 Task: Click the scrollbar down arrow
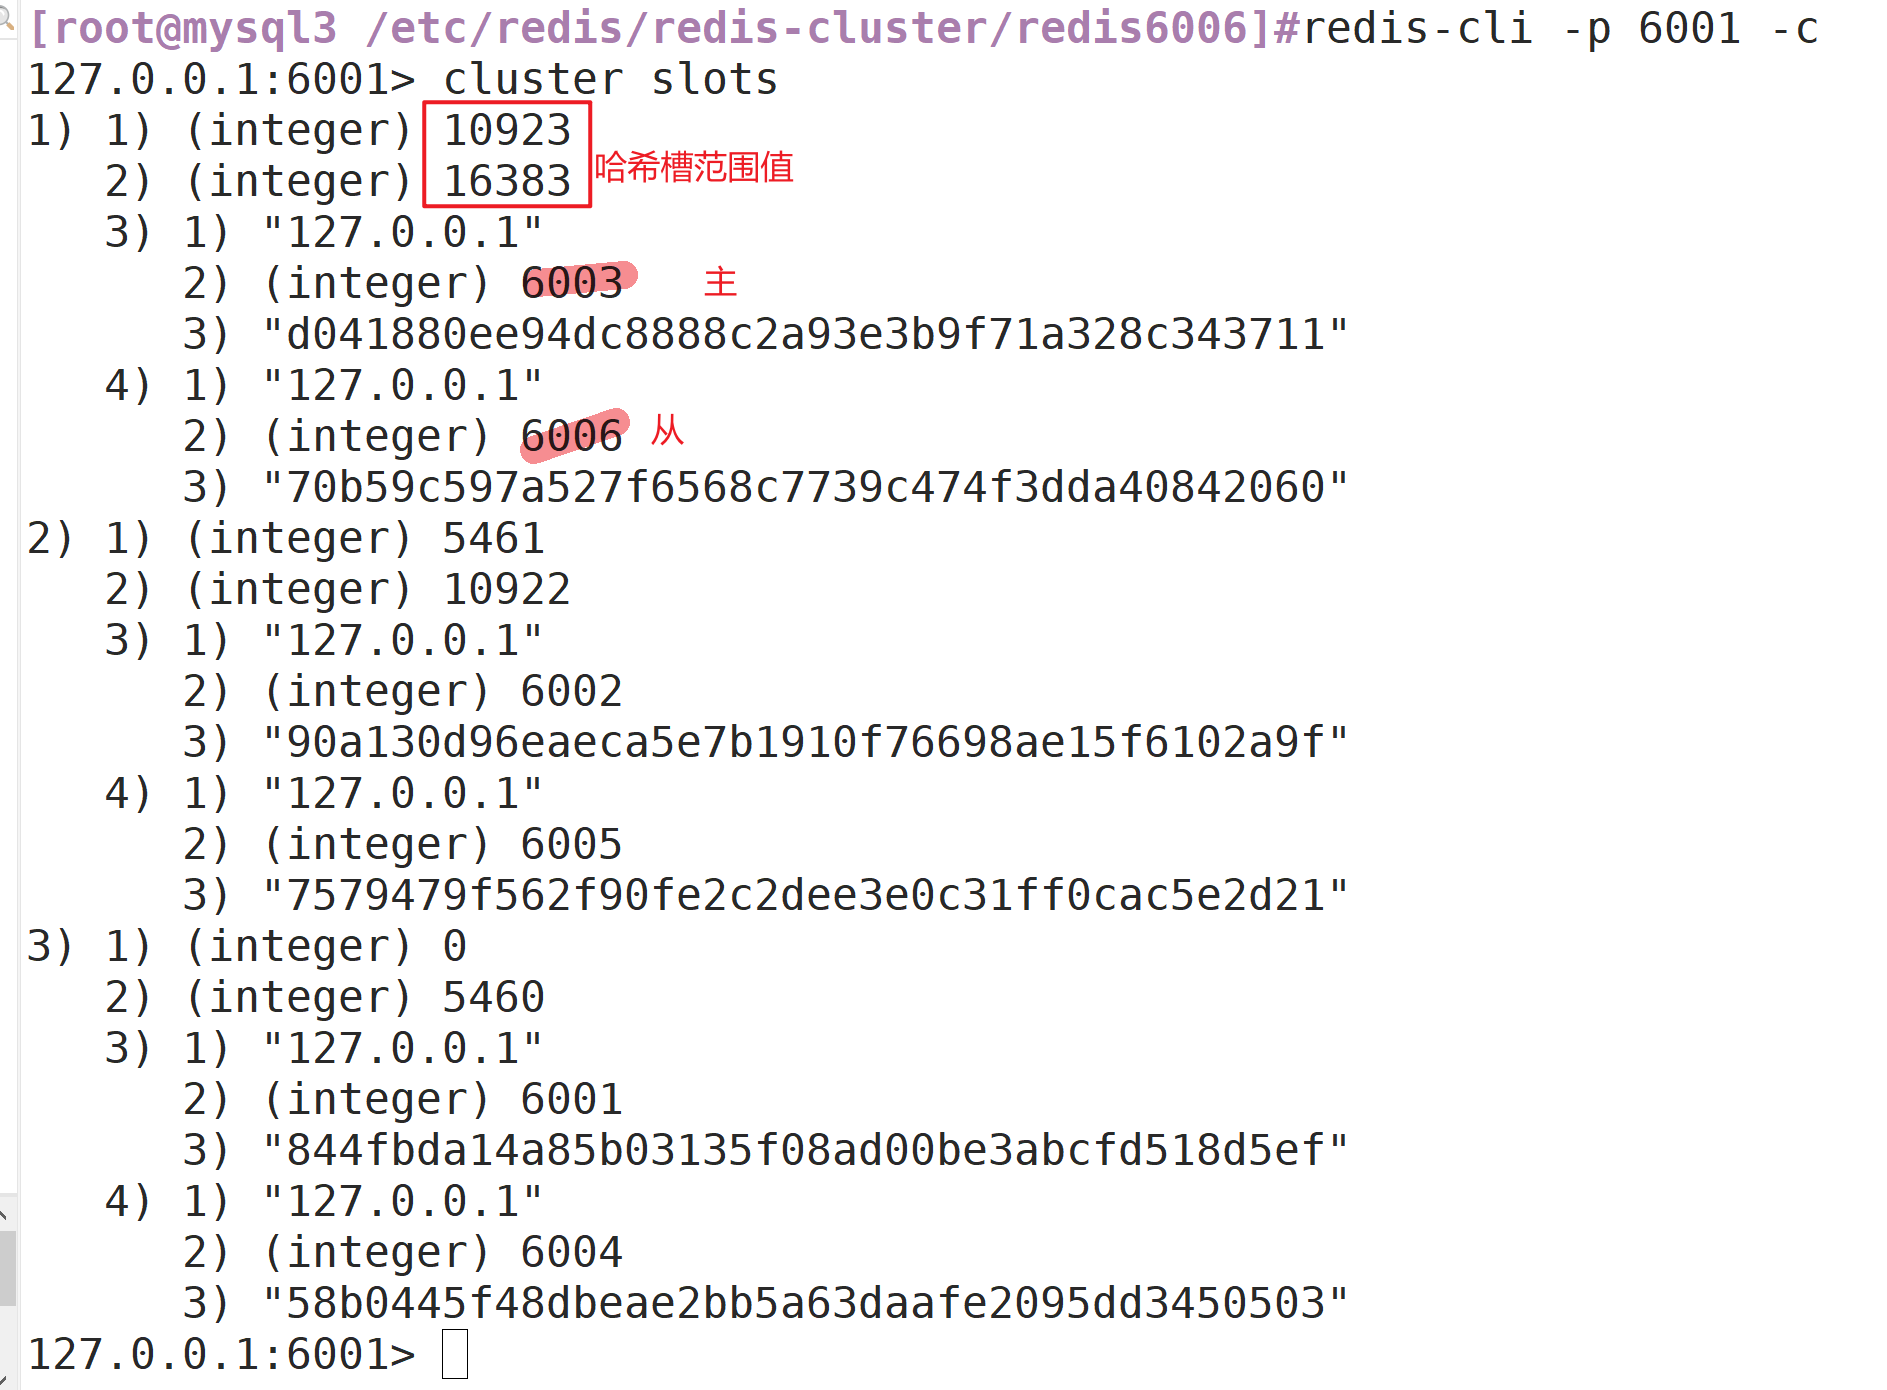point(5,1380)
